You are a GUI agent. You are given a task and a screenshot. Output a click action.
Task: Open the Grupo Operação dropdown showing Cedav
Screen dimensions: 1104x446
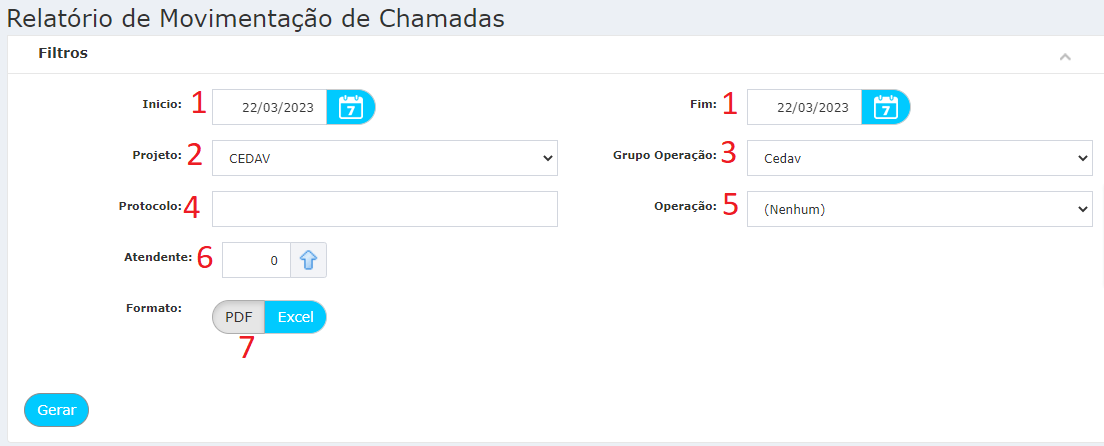[x=920, y=158]
